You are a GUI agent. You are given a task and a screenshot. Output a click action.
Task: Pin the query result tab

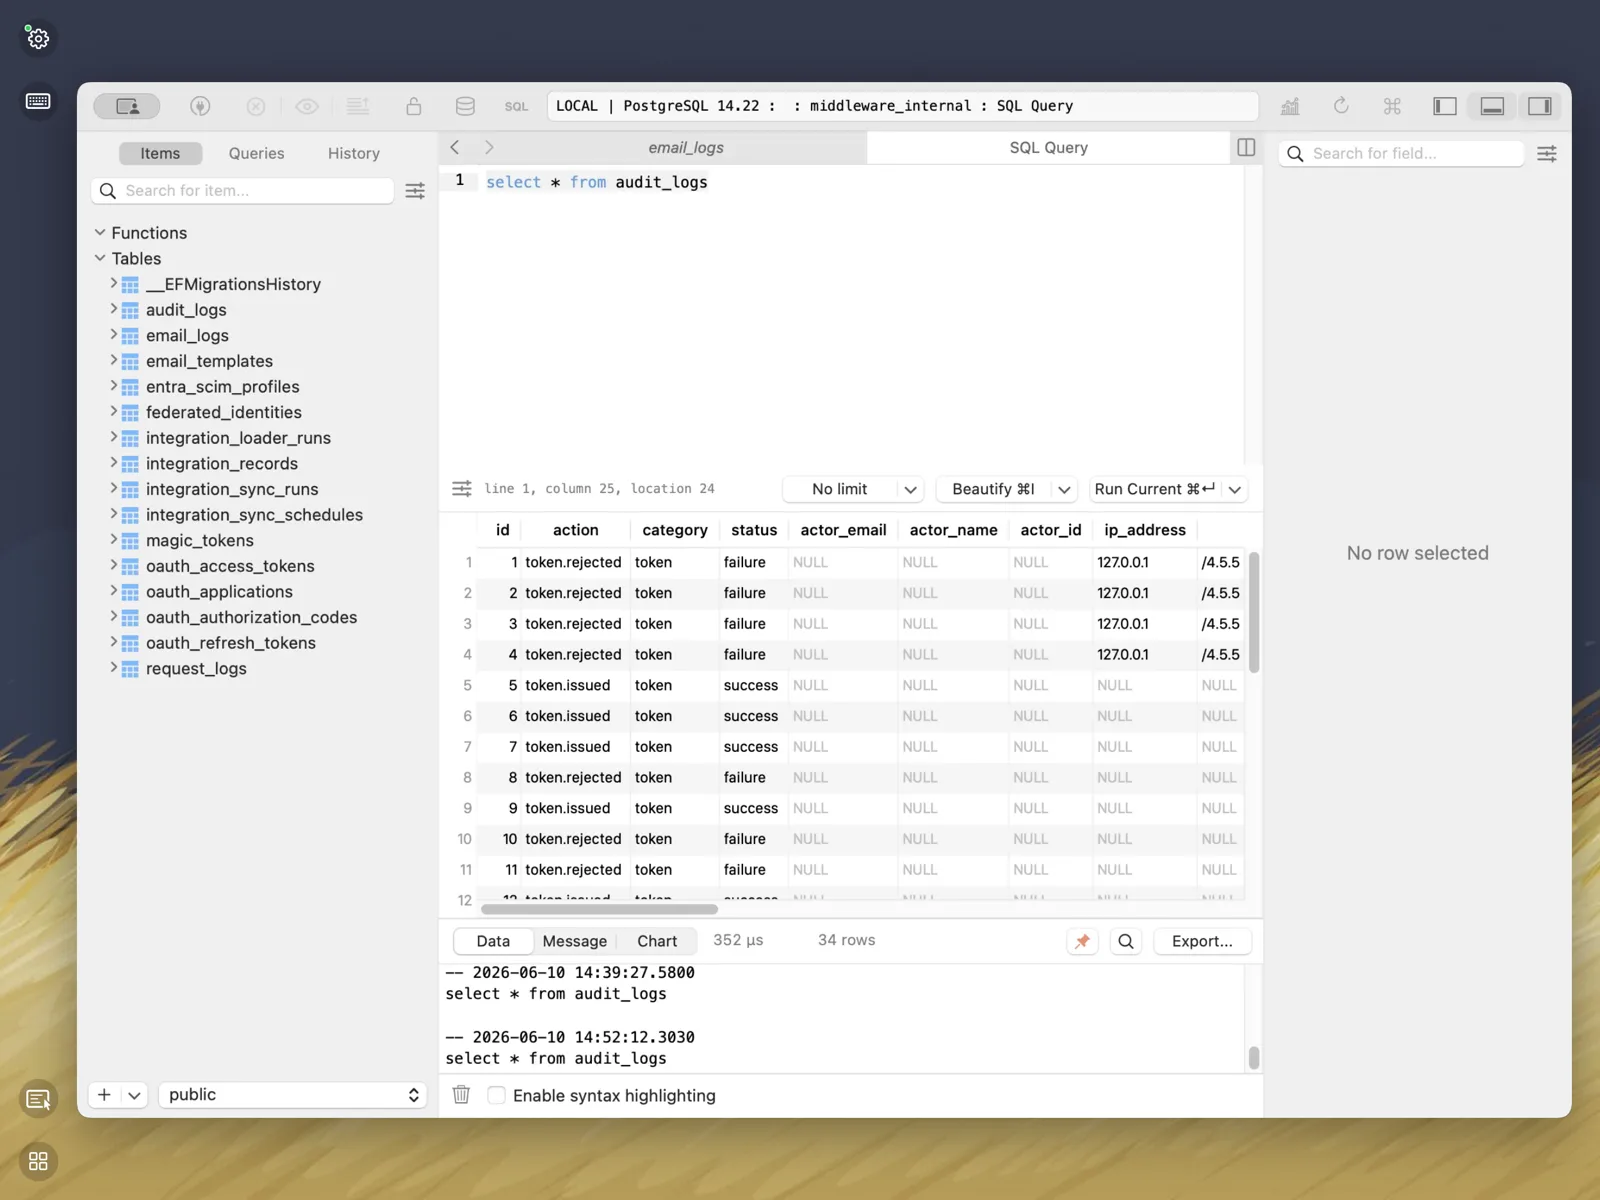1082,941
